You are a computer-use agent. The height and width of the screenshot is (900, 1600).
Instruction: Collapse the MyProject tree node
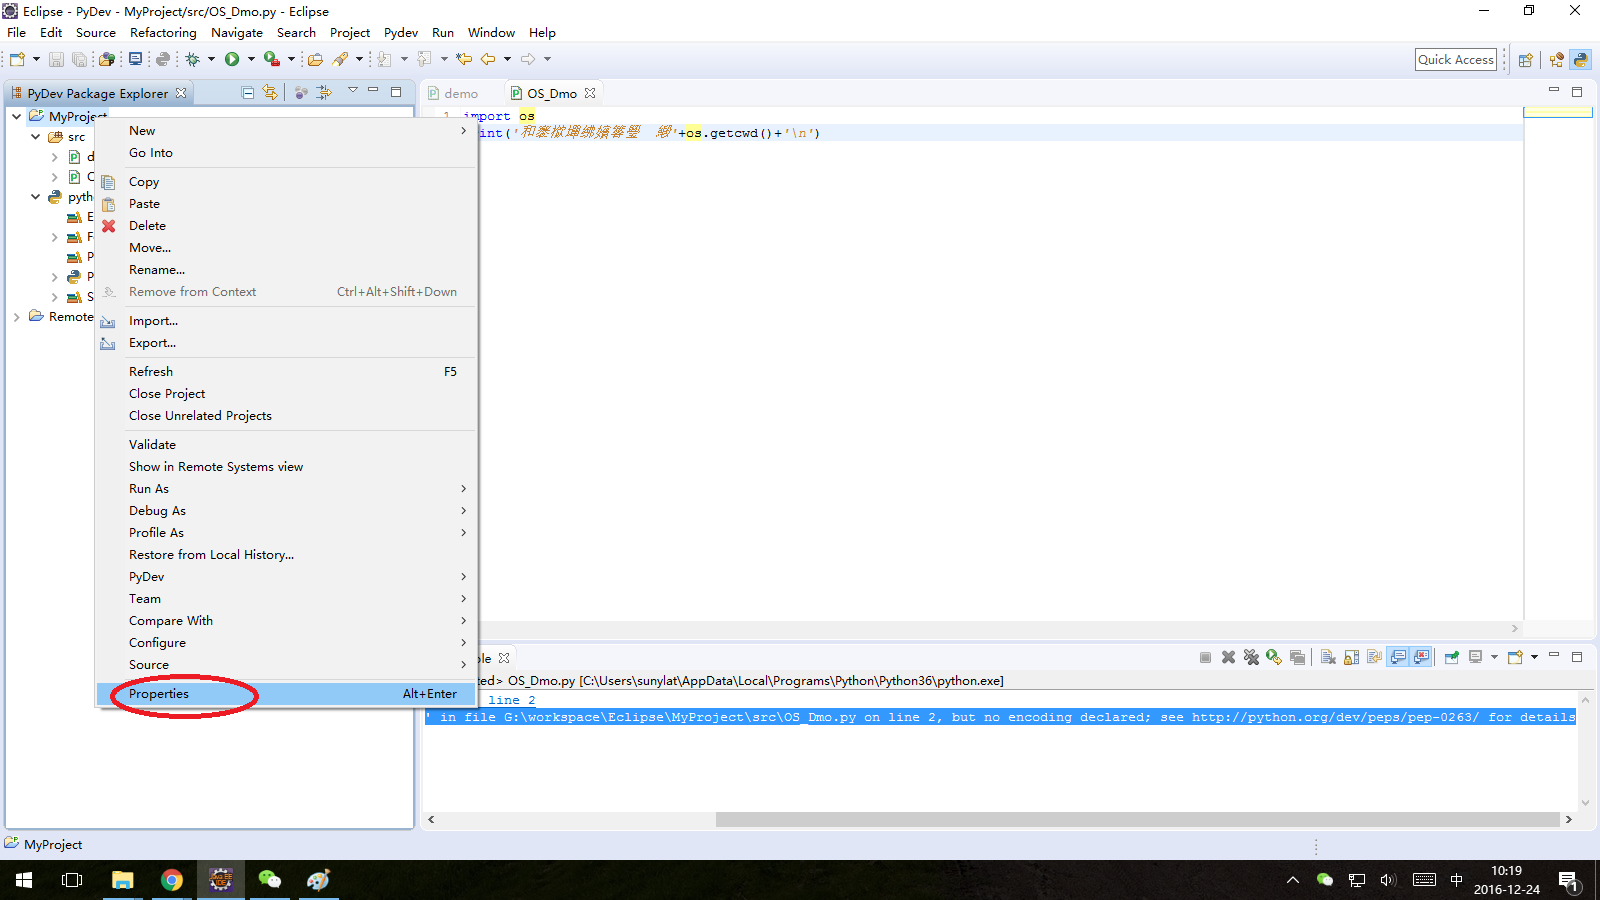17,116
